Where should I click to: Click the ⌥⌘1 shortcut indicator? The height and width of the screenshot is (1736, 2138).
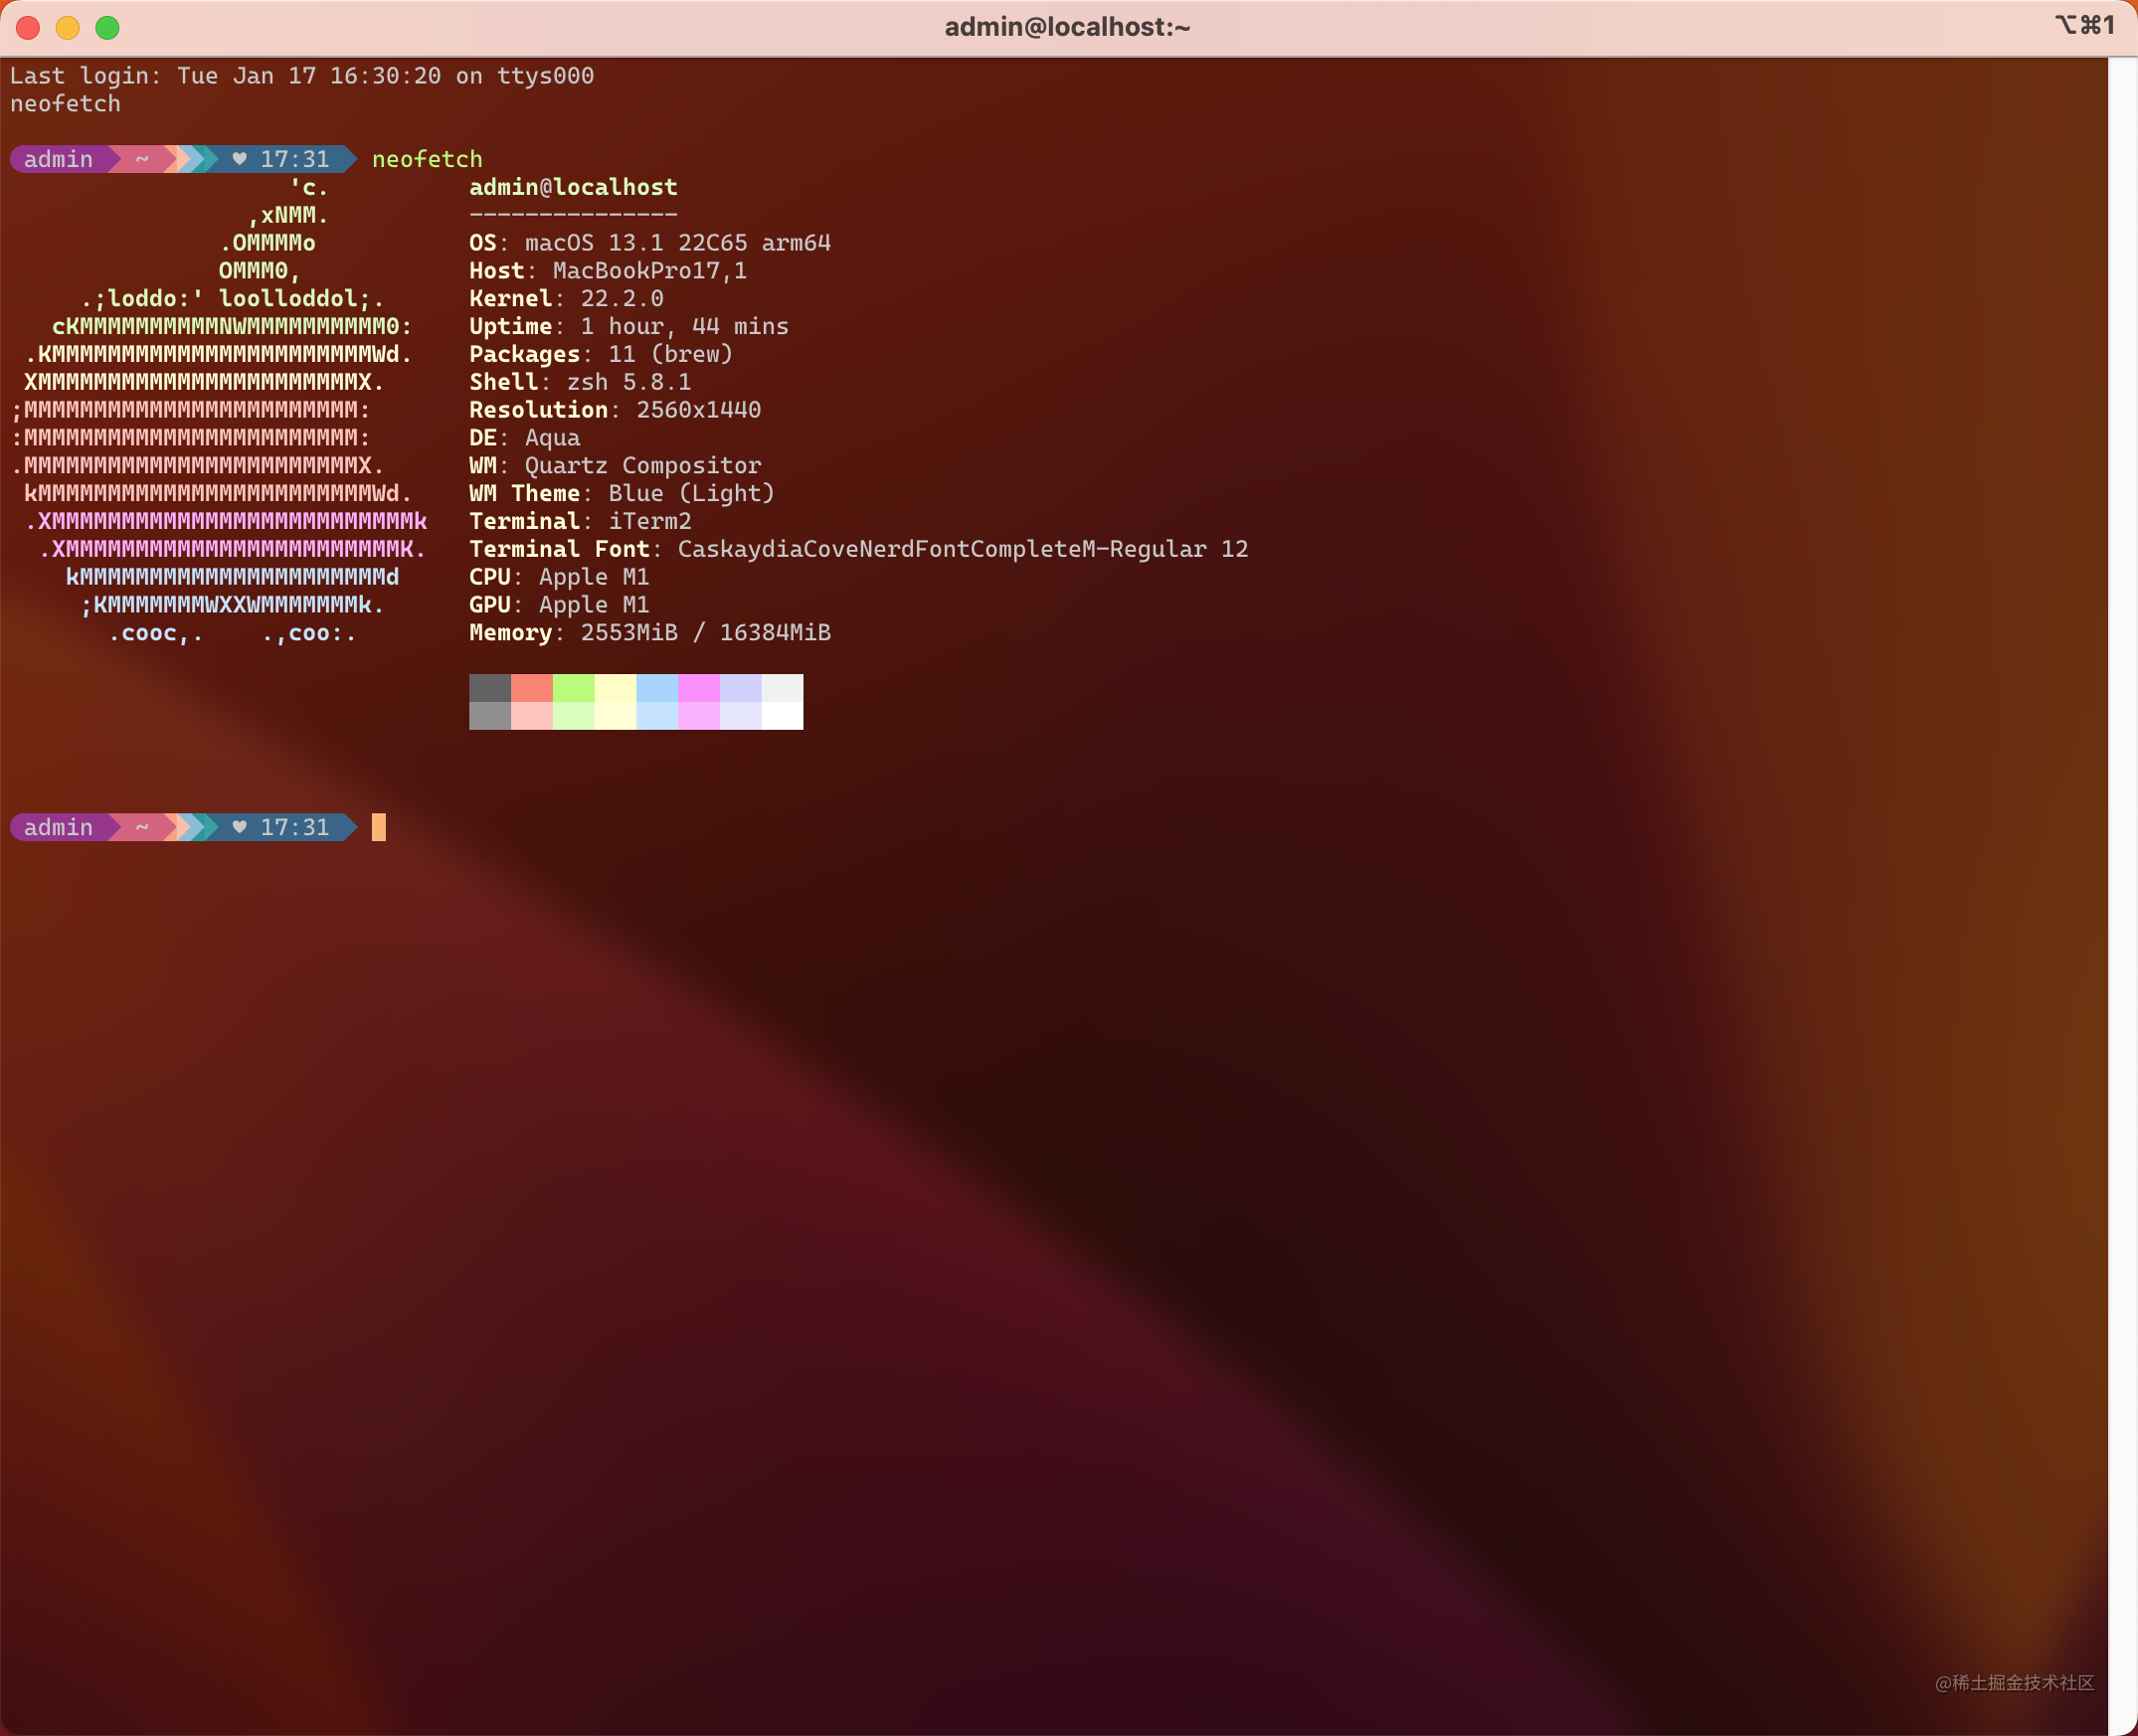2085,25
